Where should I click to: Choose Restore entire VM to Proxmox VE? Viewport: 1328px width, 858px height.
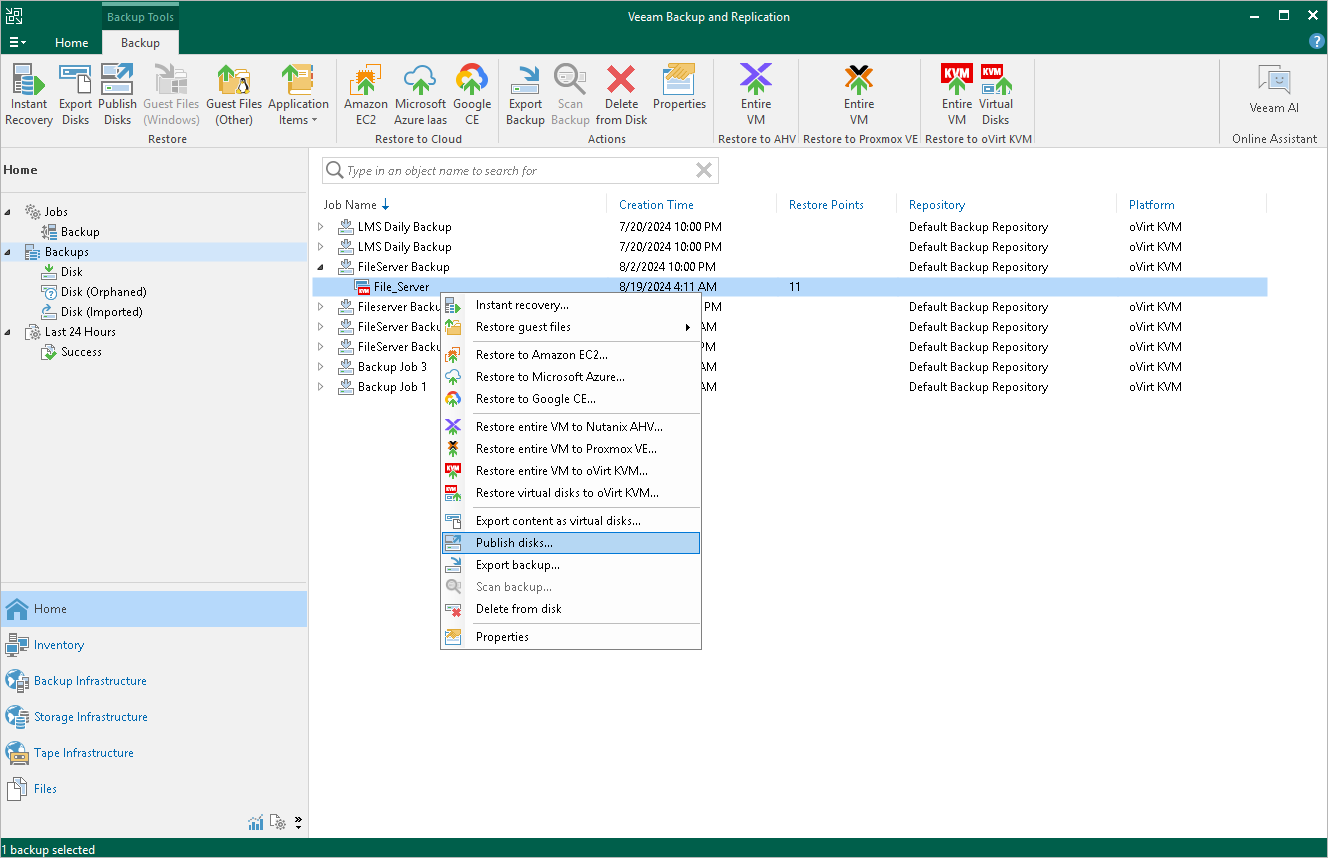tap(571, 449)
